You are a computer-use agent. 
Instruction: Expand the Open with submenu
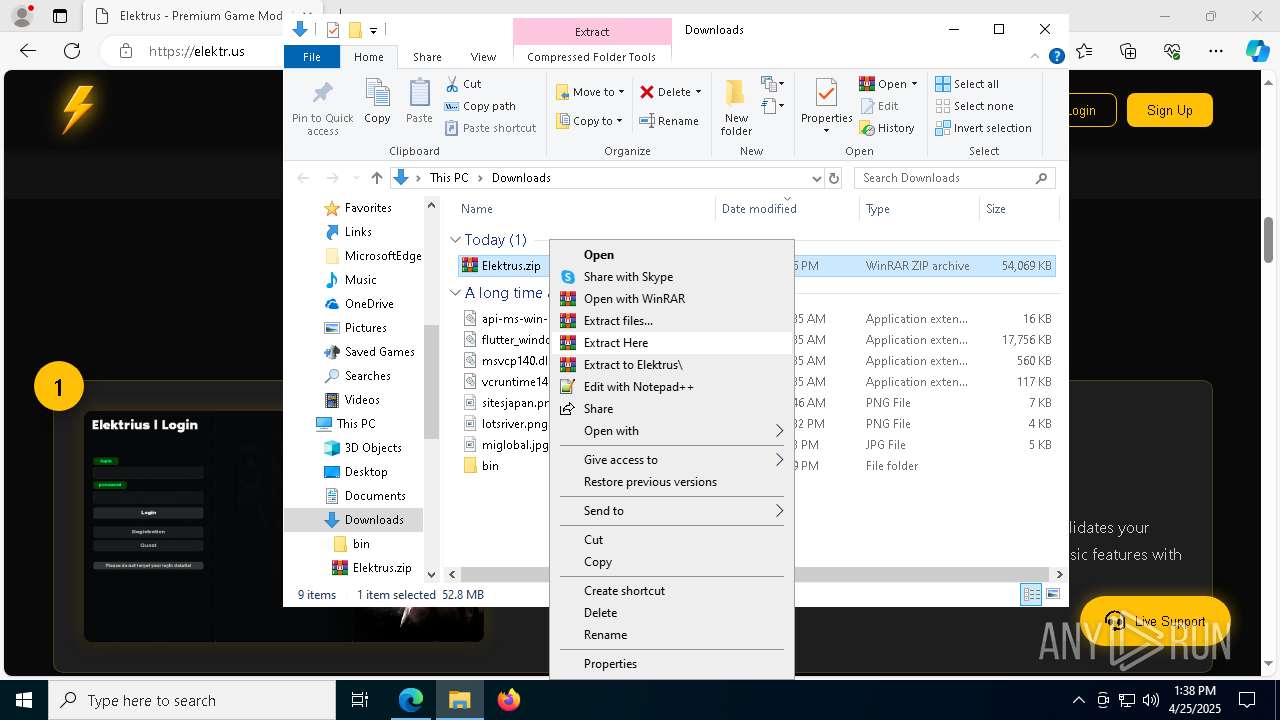(x=672, y=431)
